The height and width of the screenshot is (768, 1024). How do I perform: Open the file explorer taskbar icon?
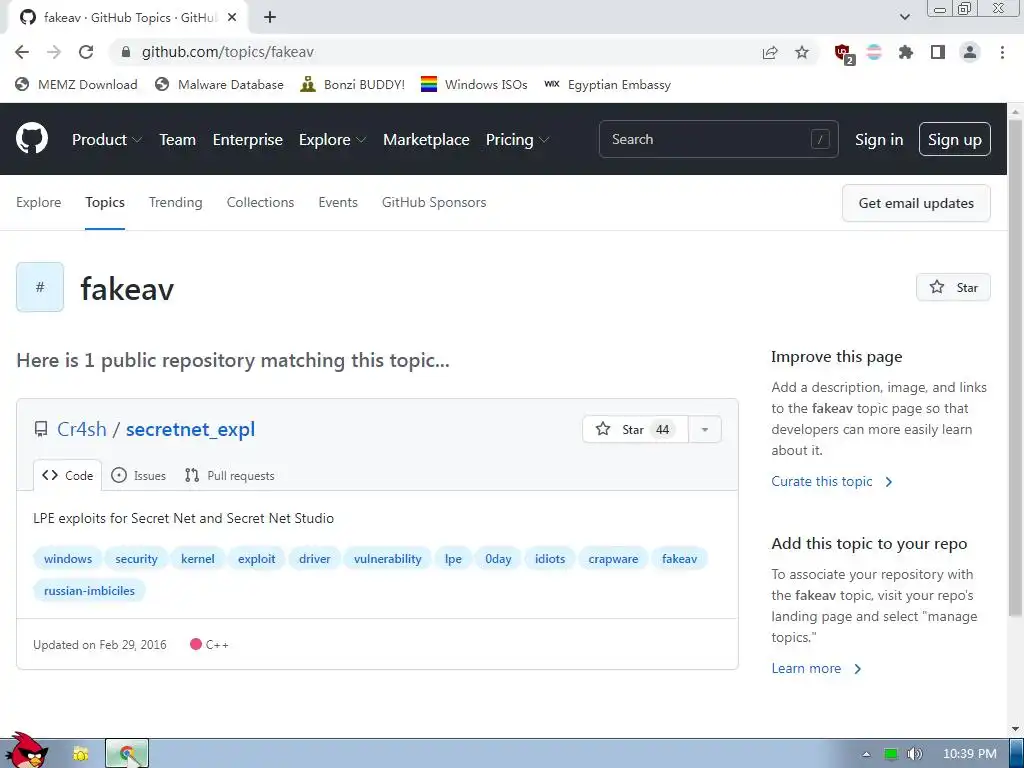80,754
